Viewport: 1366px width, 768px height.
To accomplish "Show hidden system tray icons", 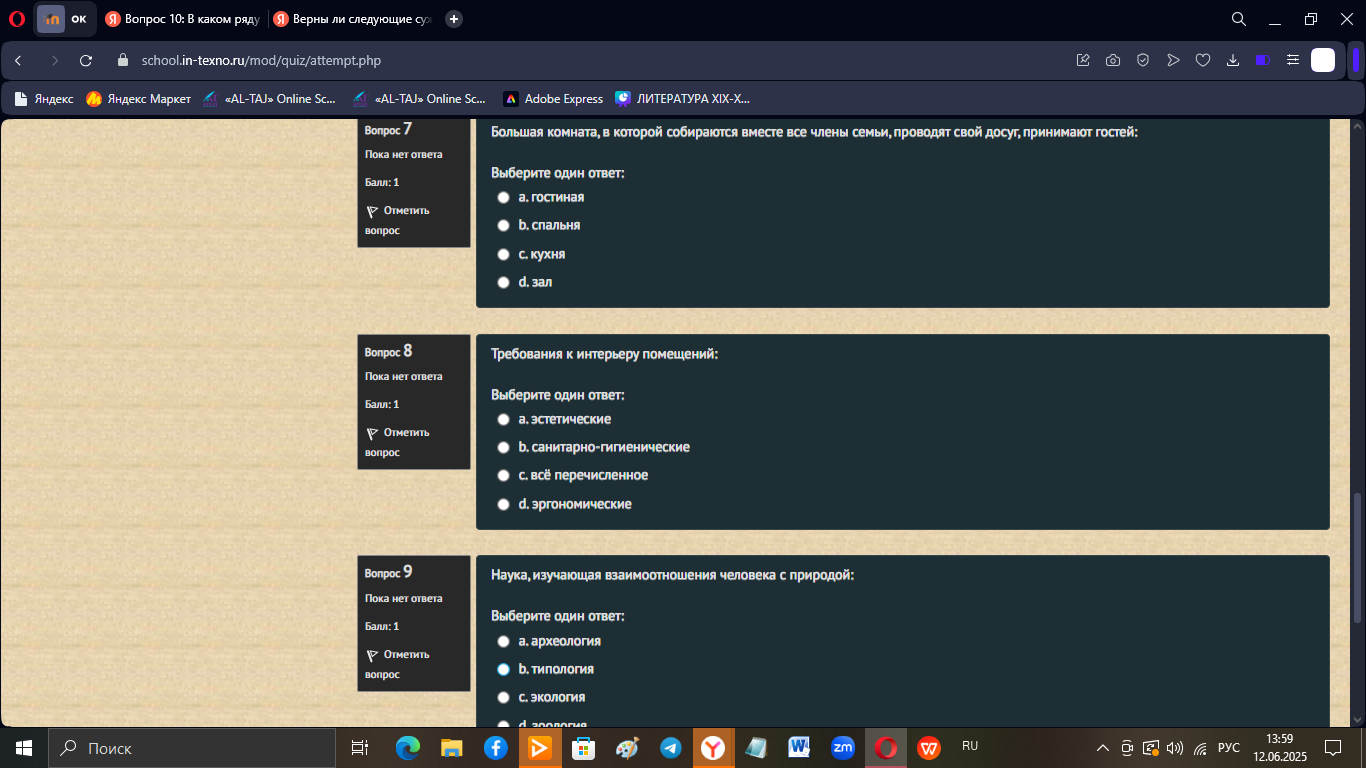I will pyautogui.click(x=1103, y=748).
